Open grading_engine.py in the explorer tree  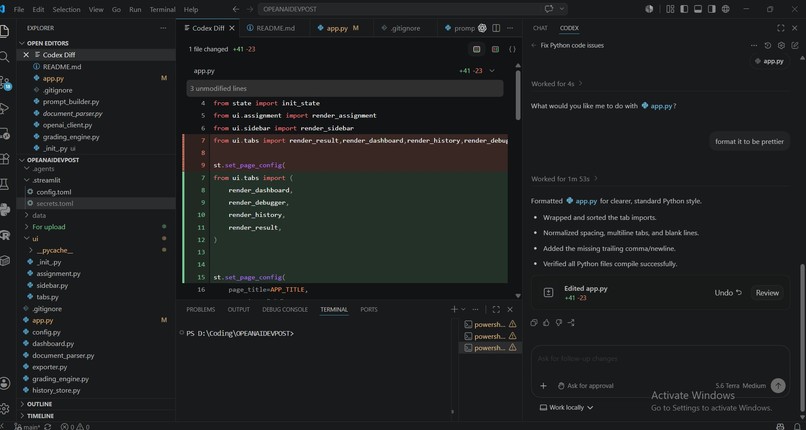pos(60,379)
